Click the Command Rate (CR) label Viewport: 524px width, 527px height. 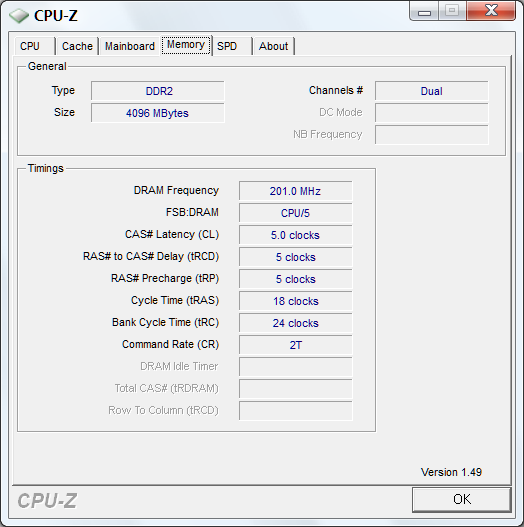click(x=170, y=344)
